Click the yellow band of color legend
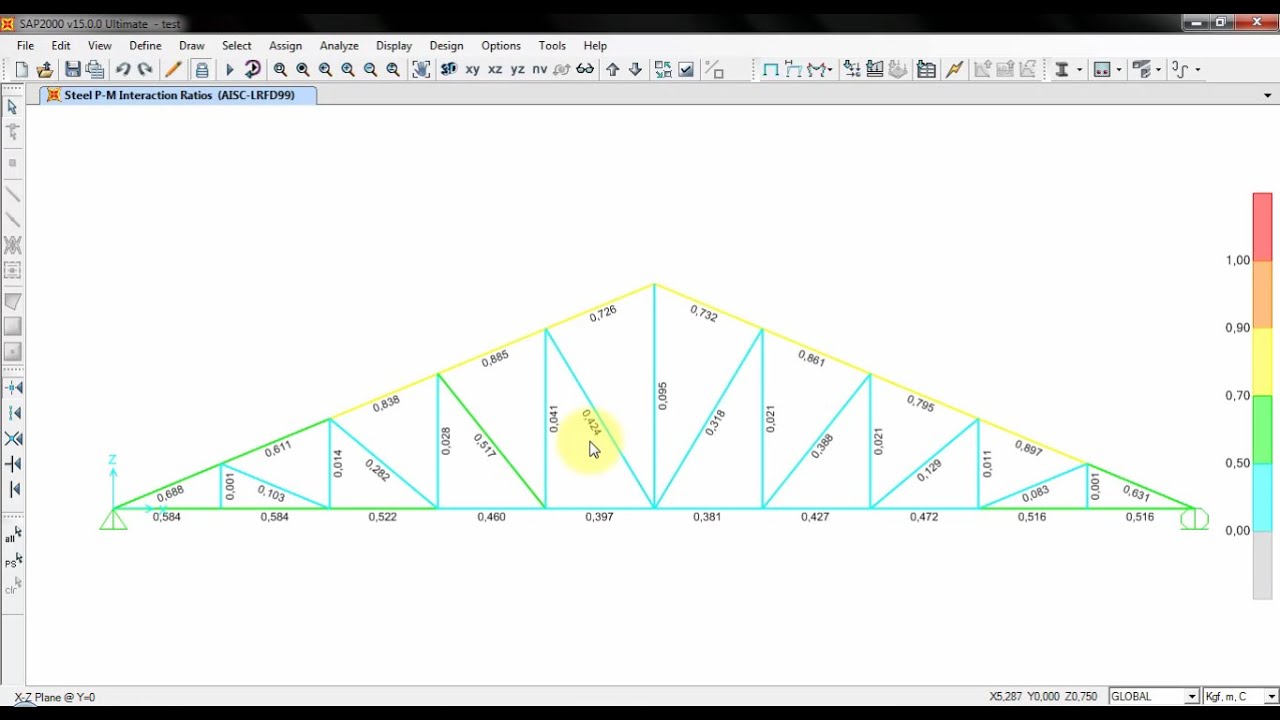This screenshot has width=1280, height=720. [x=1262, y=362]
